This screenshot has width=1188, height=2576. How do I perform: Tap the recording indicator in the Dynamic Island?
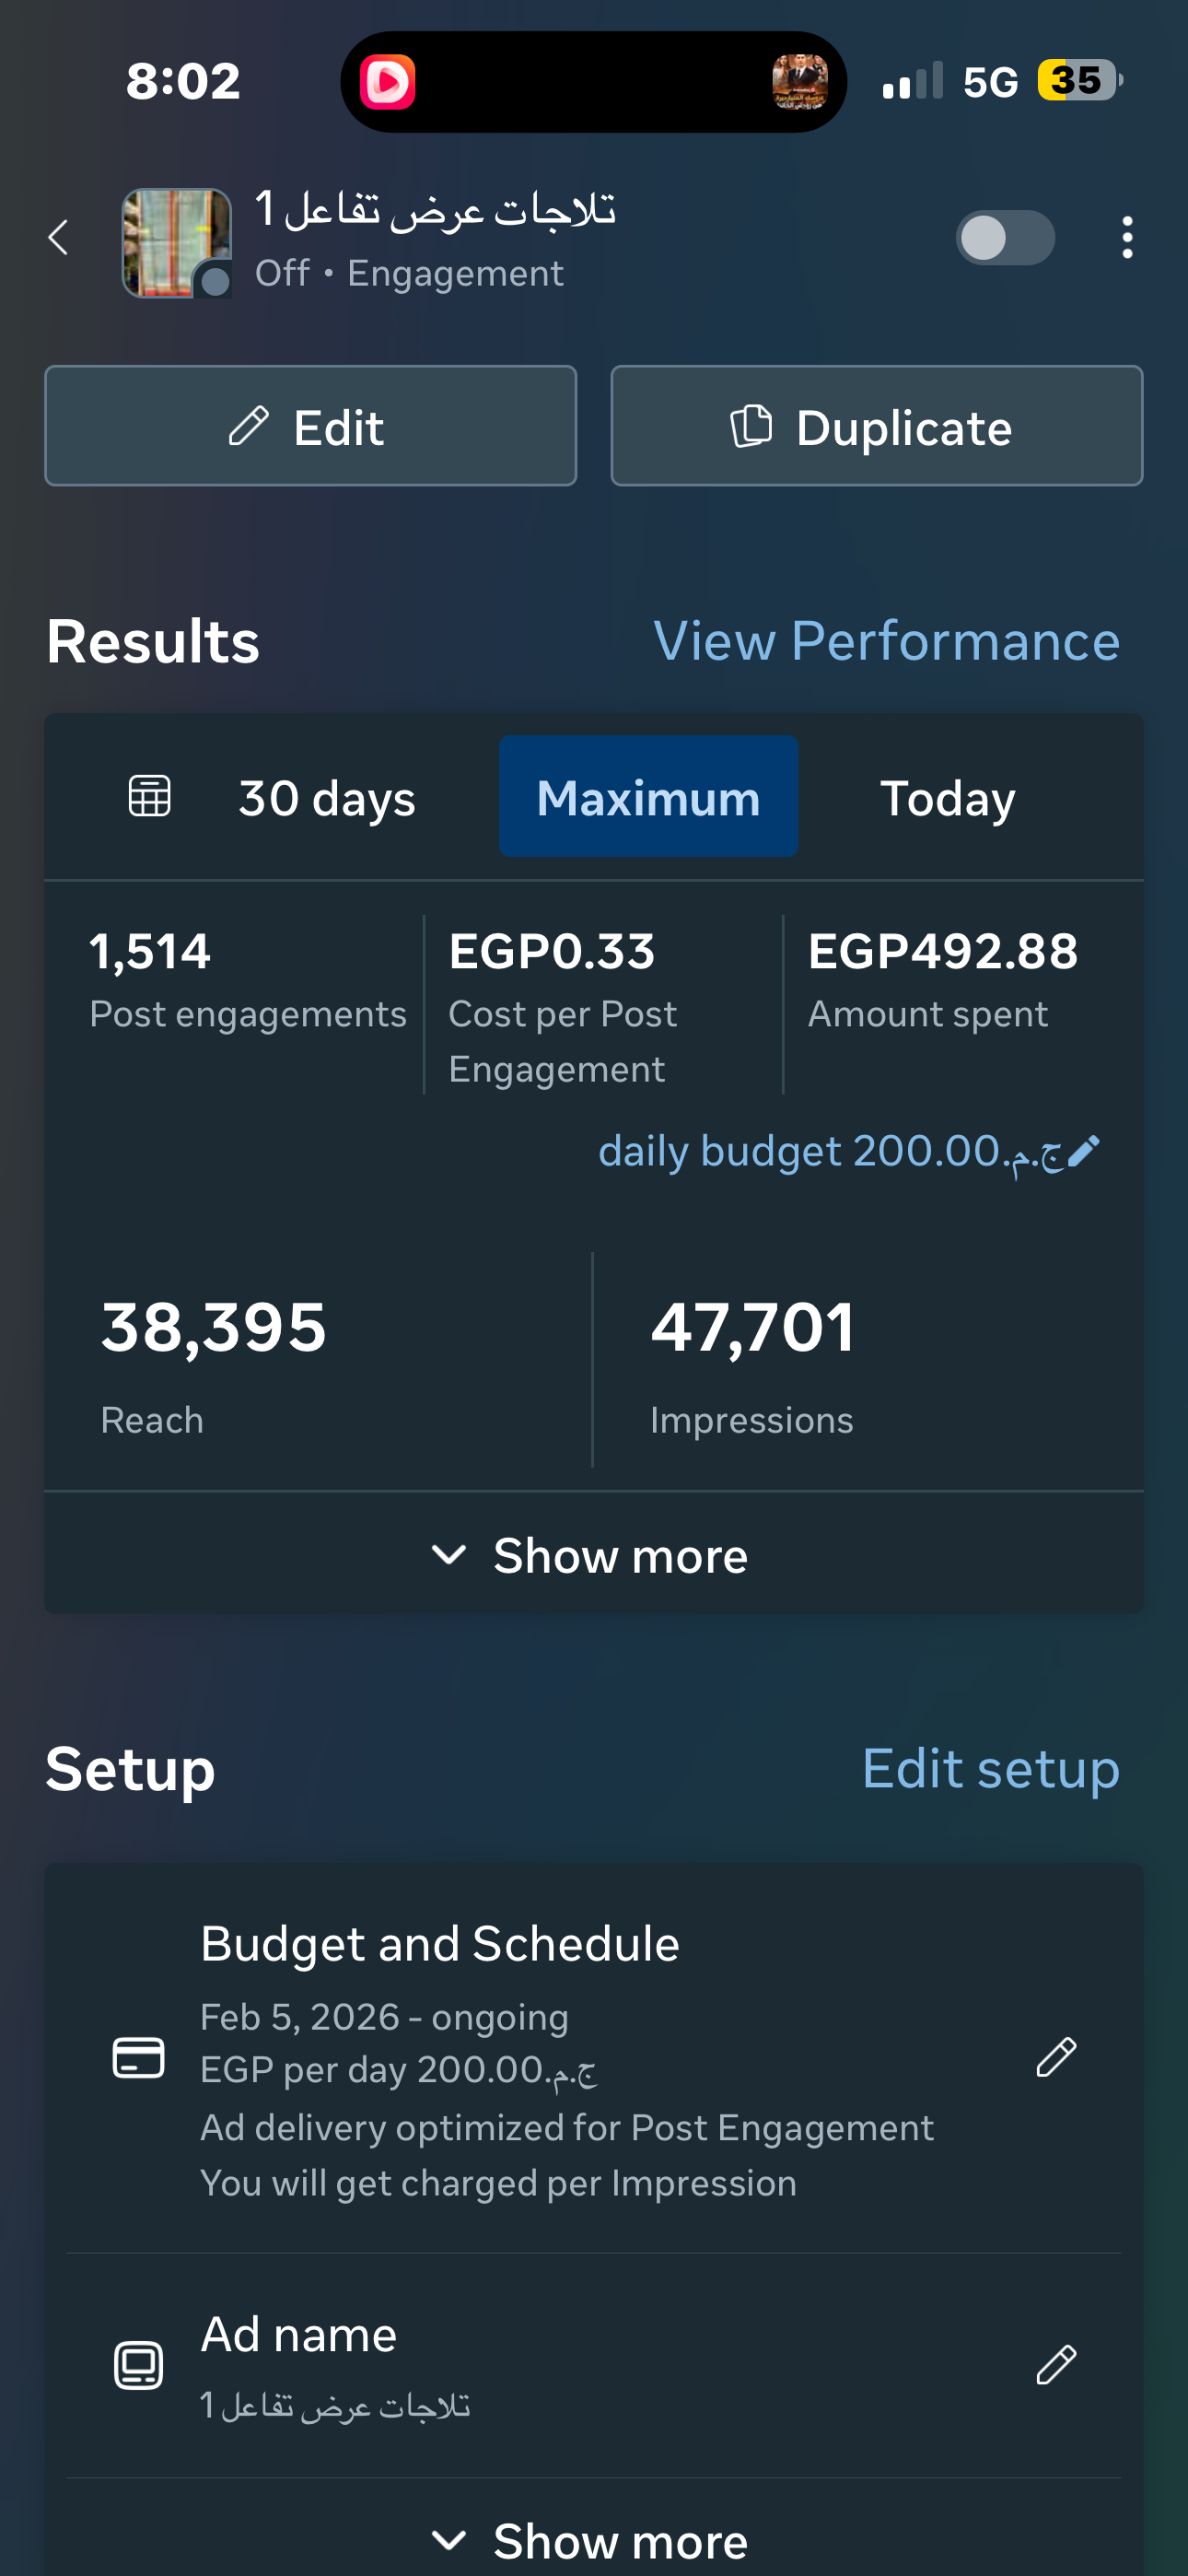tap(388, 82)
